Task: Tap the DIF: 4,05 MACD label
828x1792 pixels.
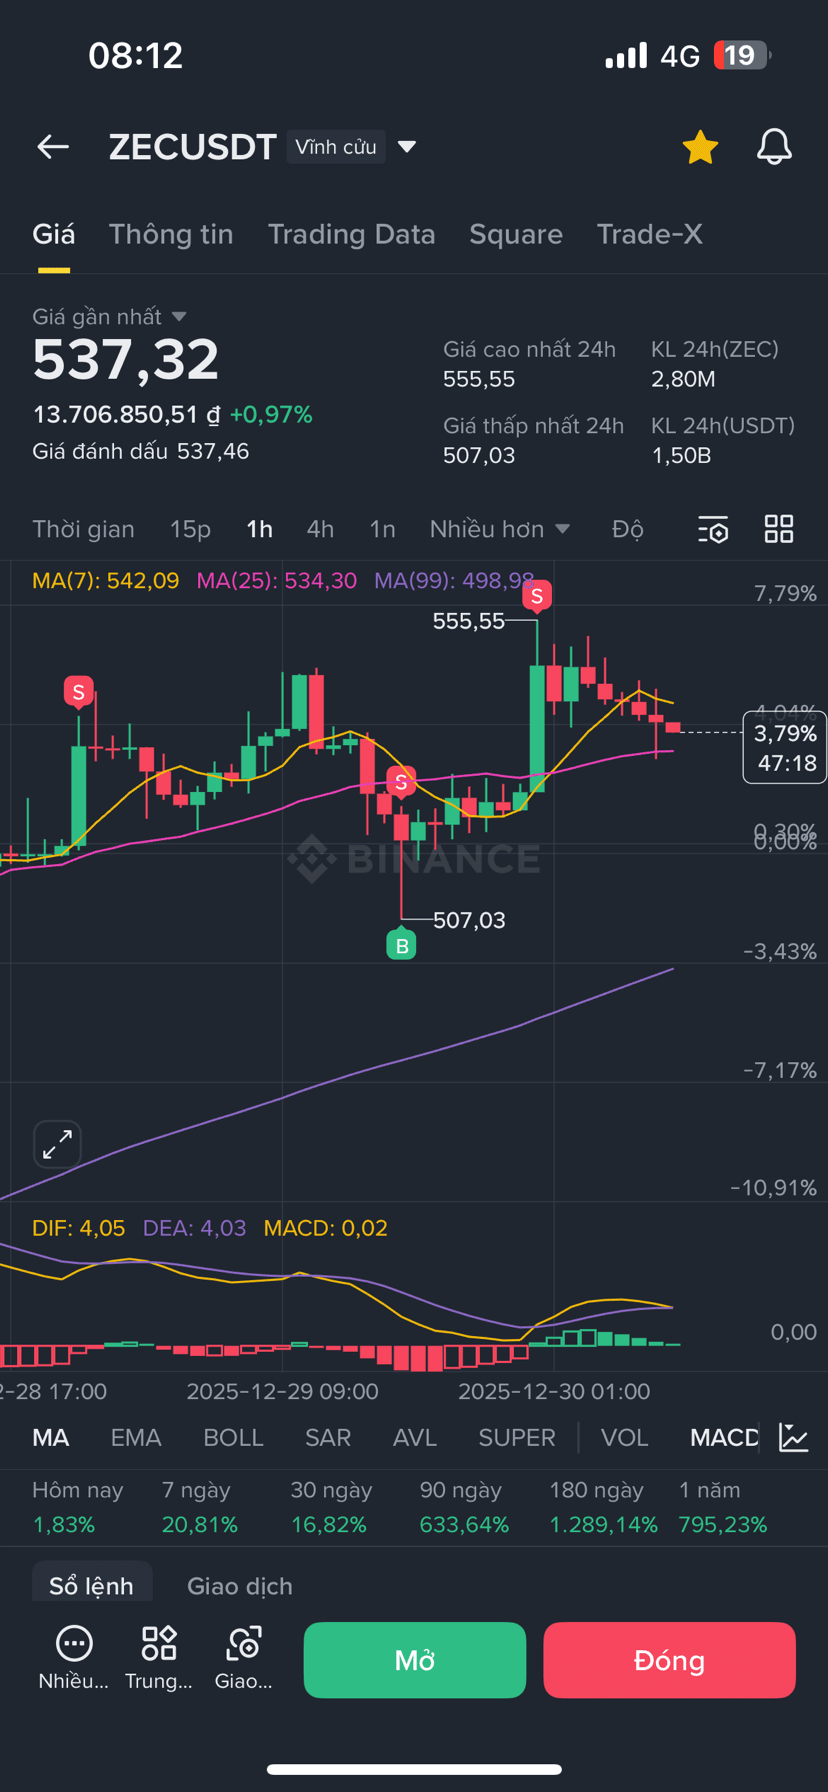Action: coord(78,1228)
